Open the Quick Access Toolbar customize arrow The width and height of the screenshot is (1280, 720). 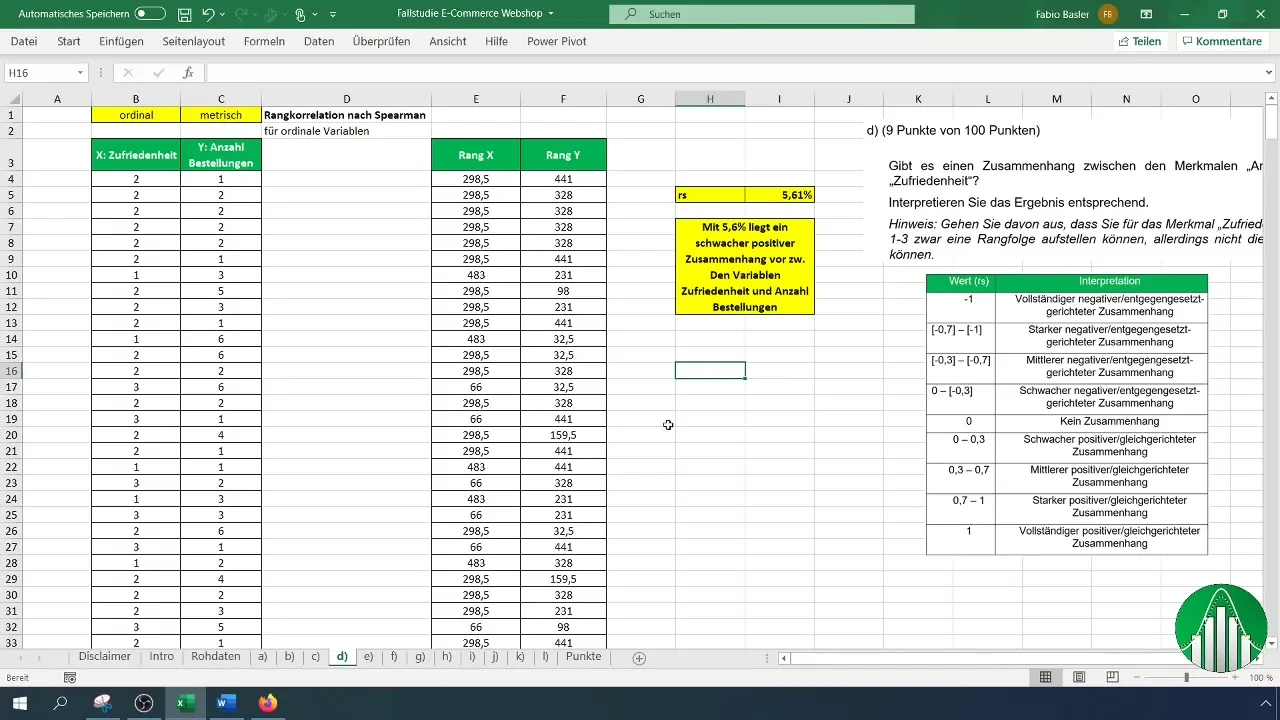tap(333, 15)
